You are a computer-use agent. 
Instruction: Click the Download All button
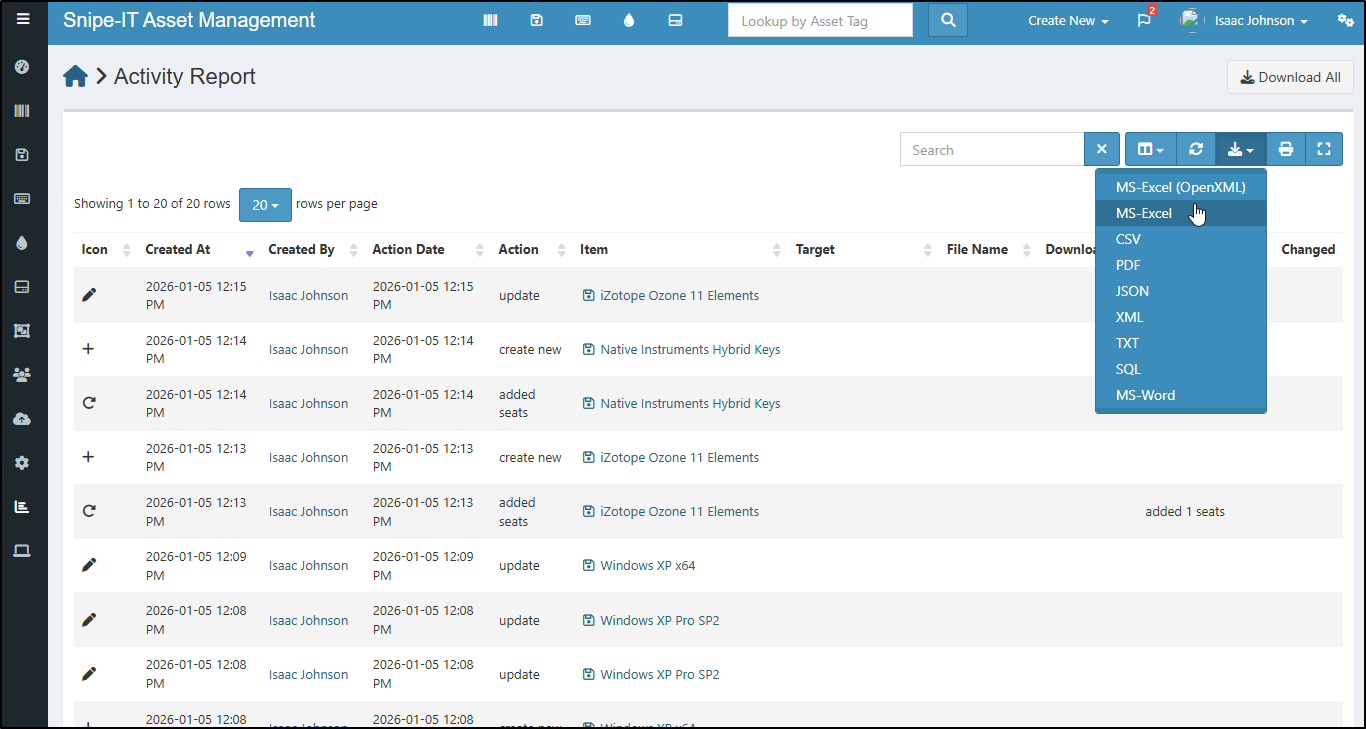click(x=1290, y=77)
